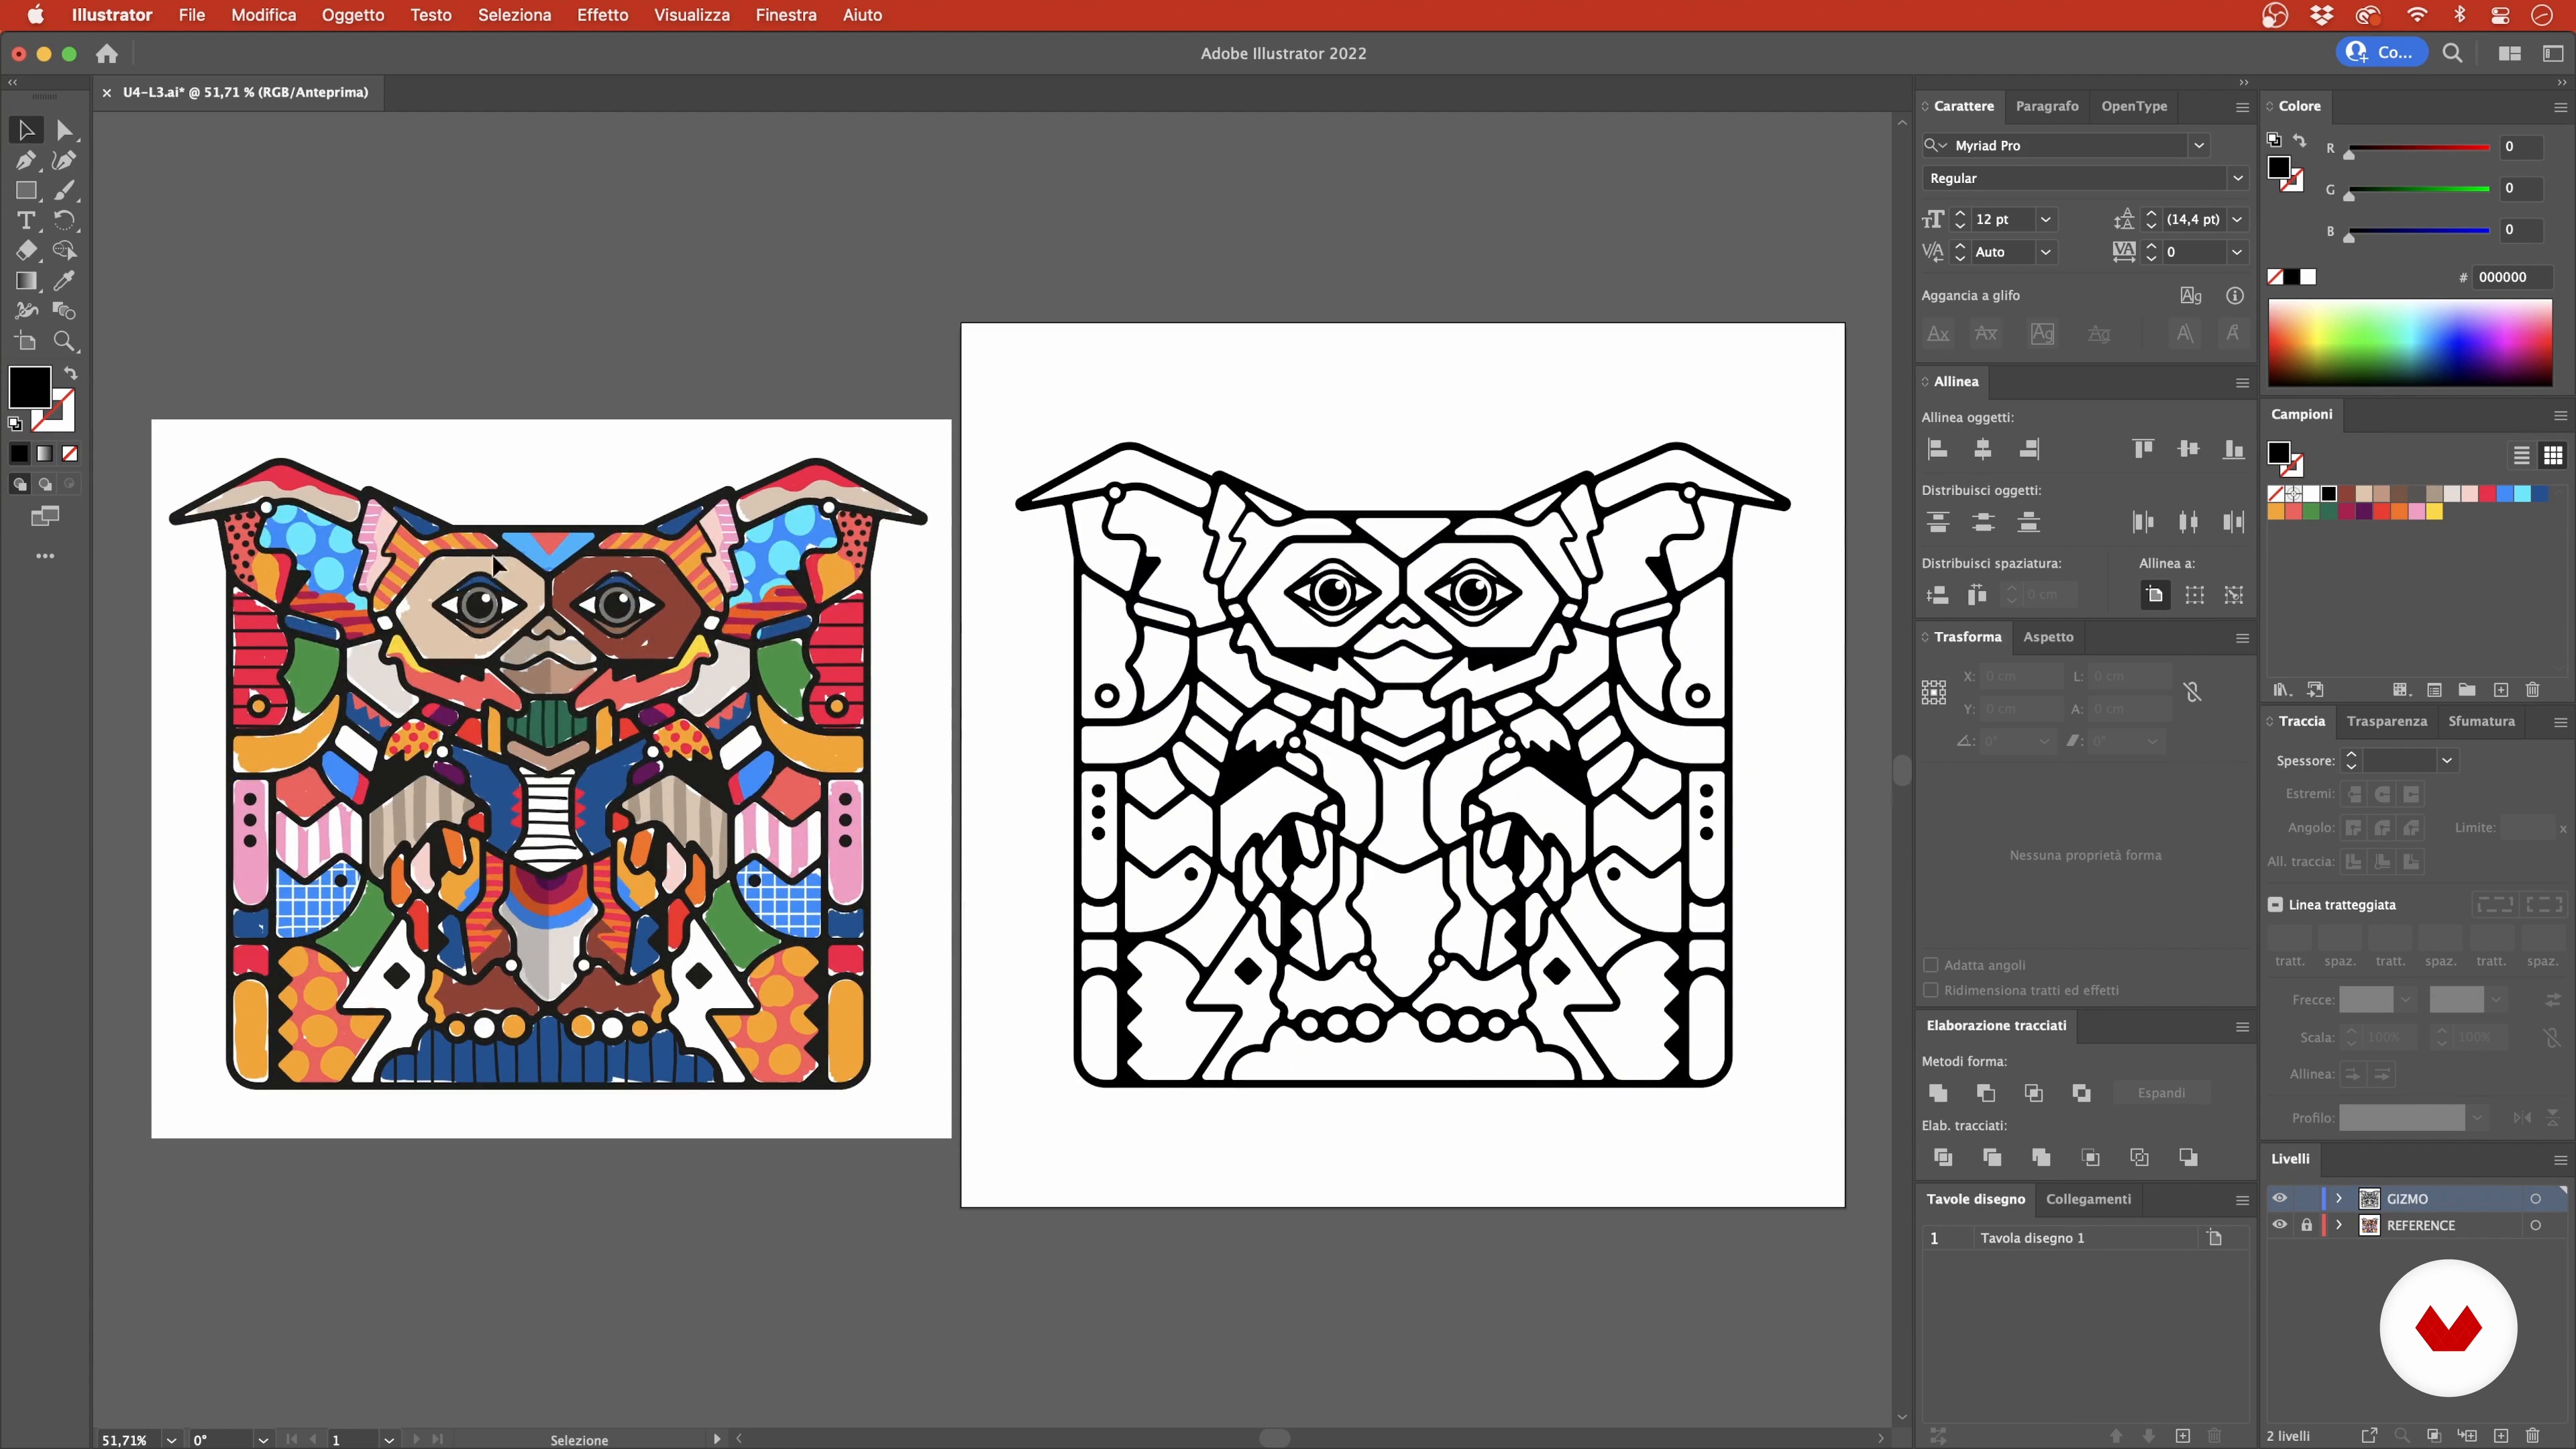Click the red R color slider

click(2418, 148)
